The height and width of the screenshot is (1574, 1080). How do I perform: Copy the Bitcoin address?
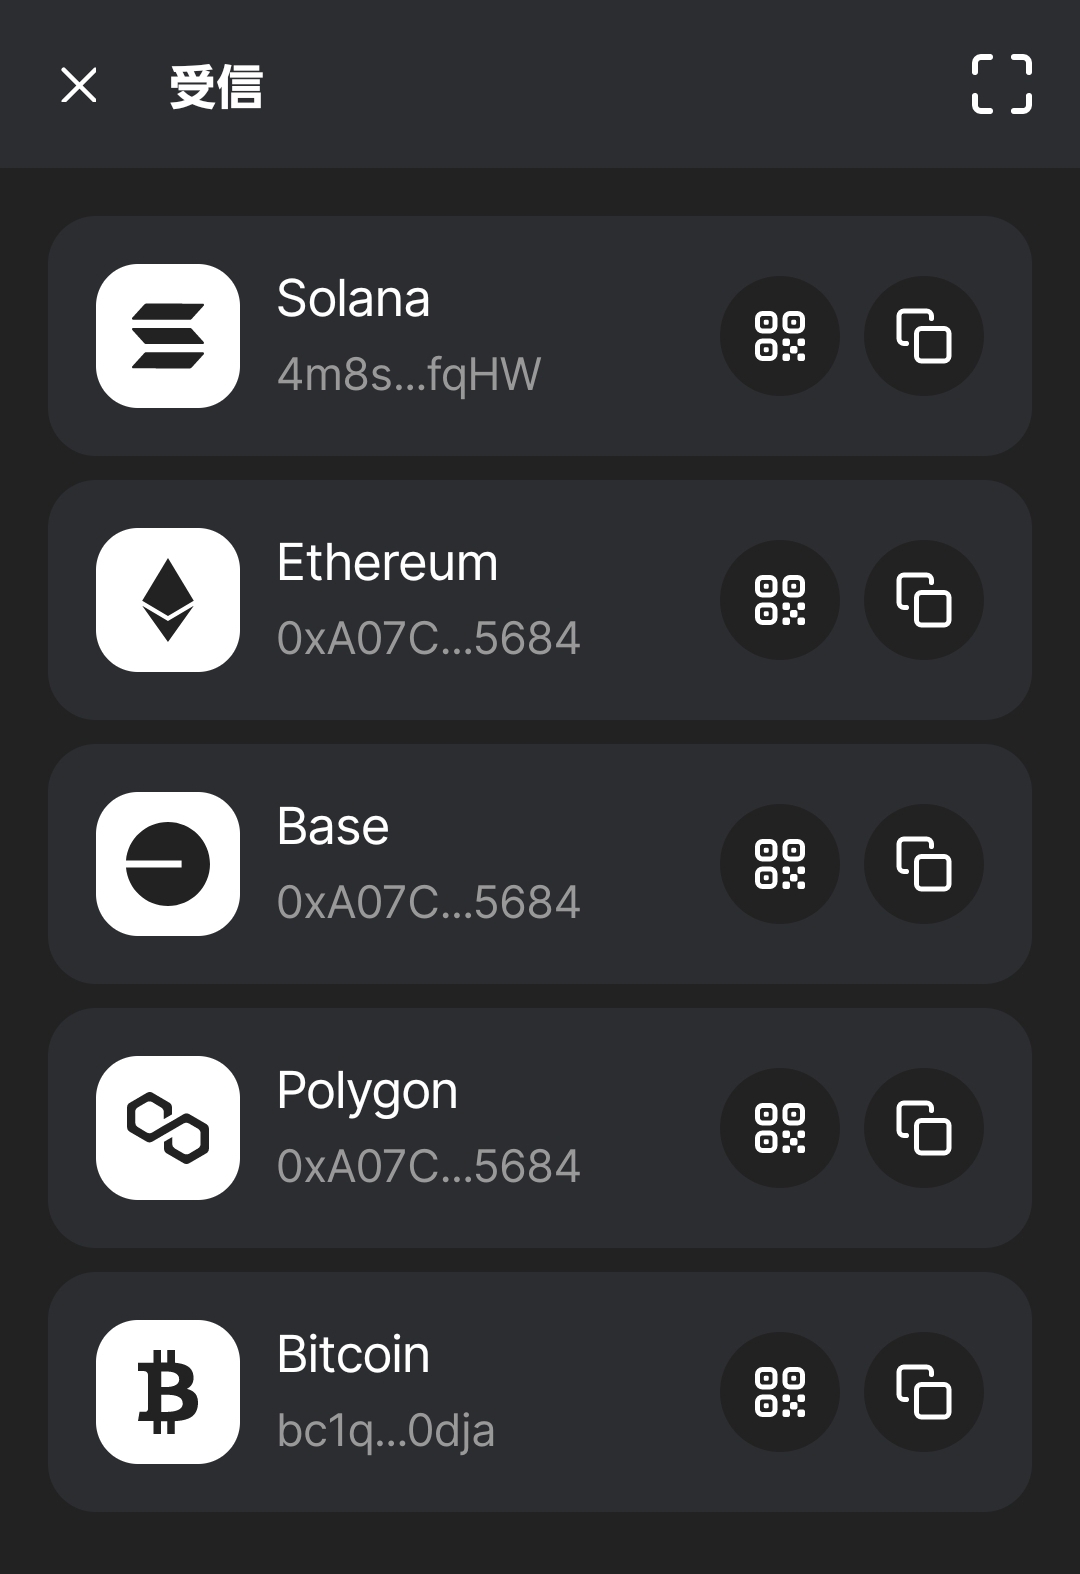click(x=923, y=1392)
